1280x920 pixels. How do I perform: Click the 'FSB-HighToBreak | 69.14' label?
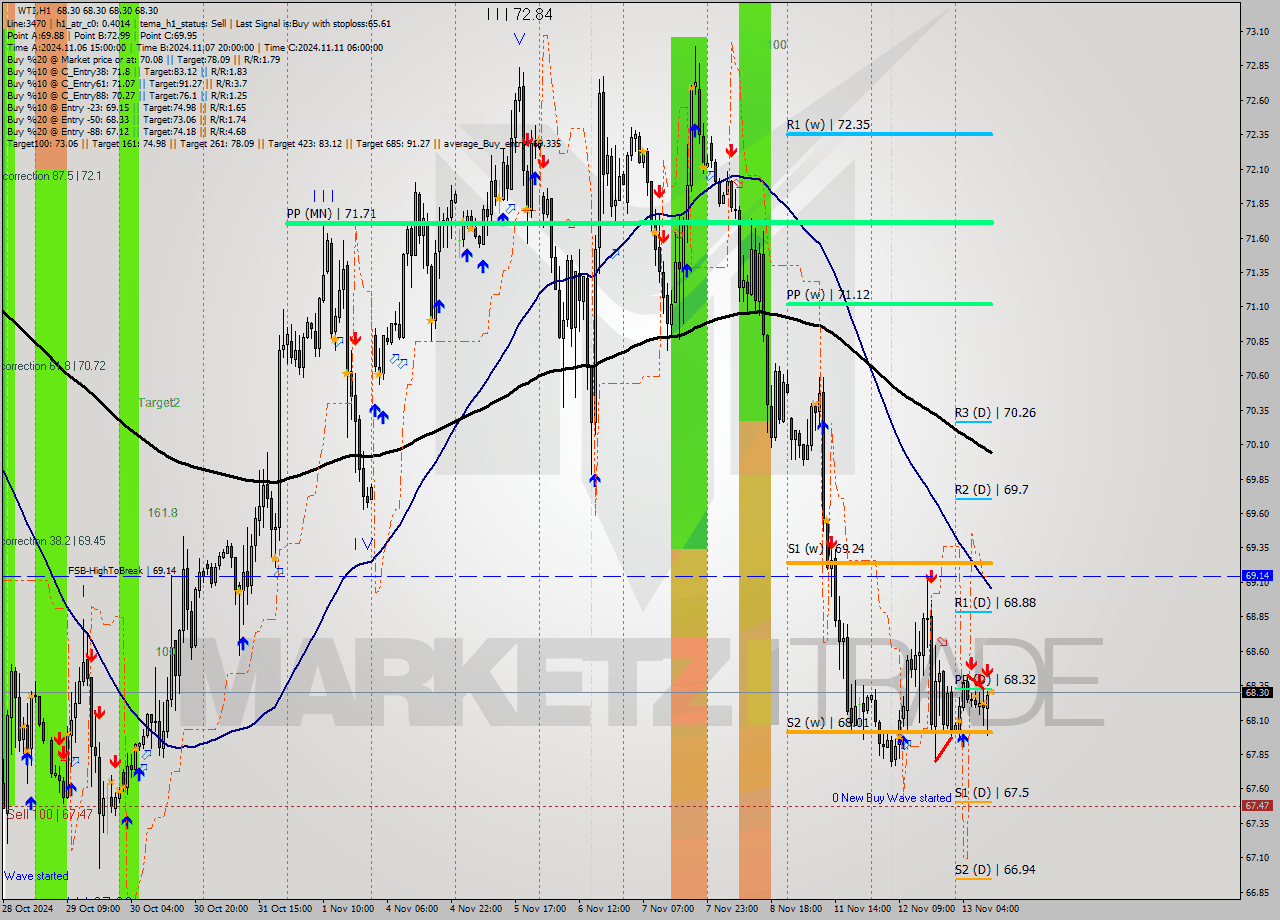(122, 570)
